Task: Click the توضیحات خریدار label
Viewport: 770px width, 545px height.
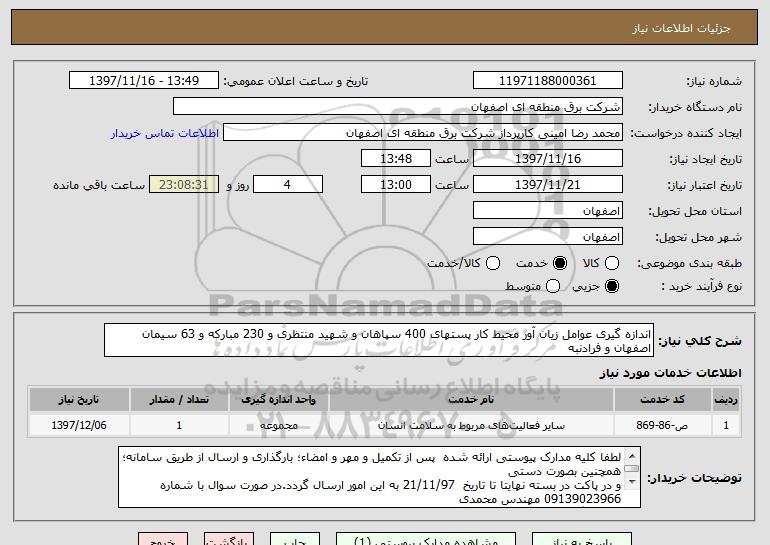Action: (694, 478)
